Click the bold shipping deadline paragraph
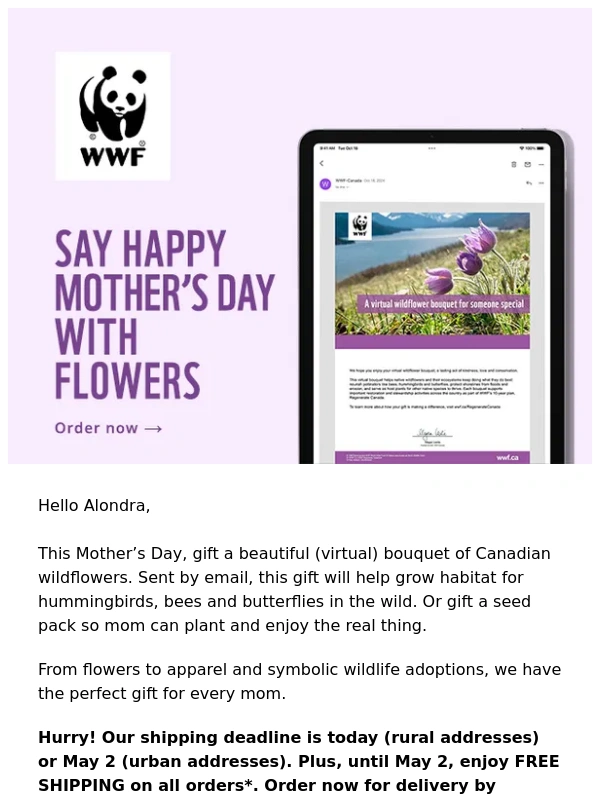Viewport: 600px width, 800px height. (298, 761)
